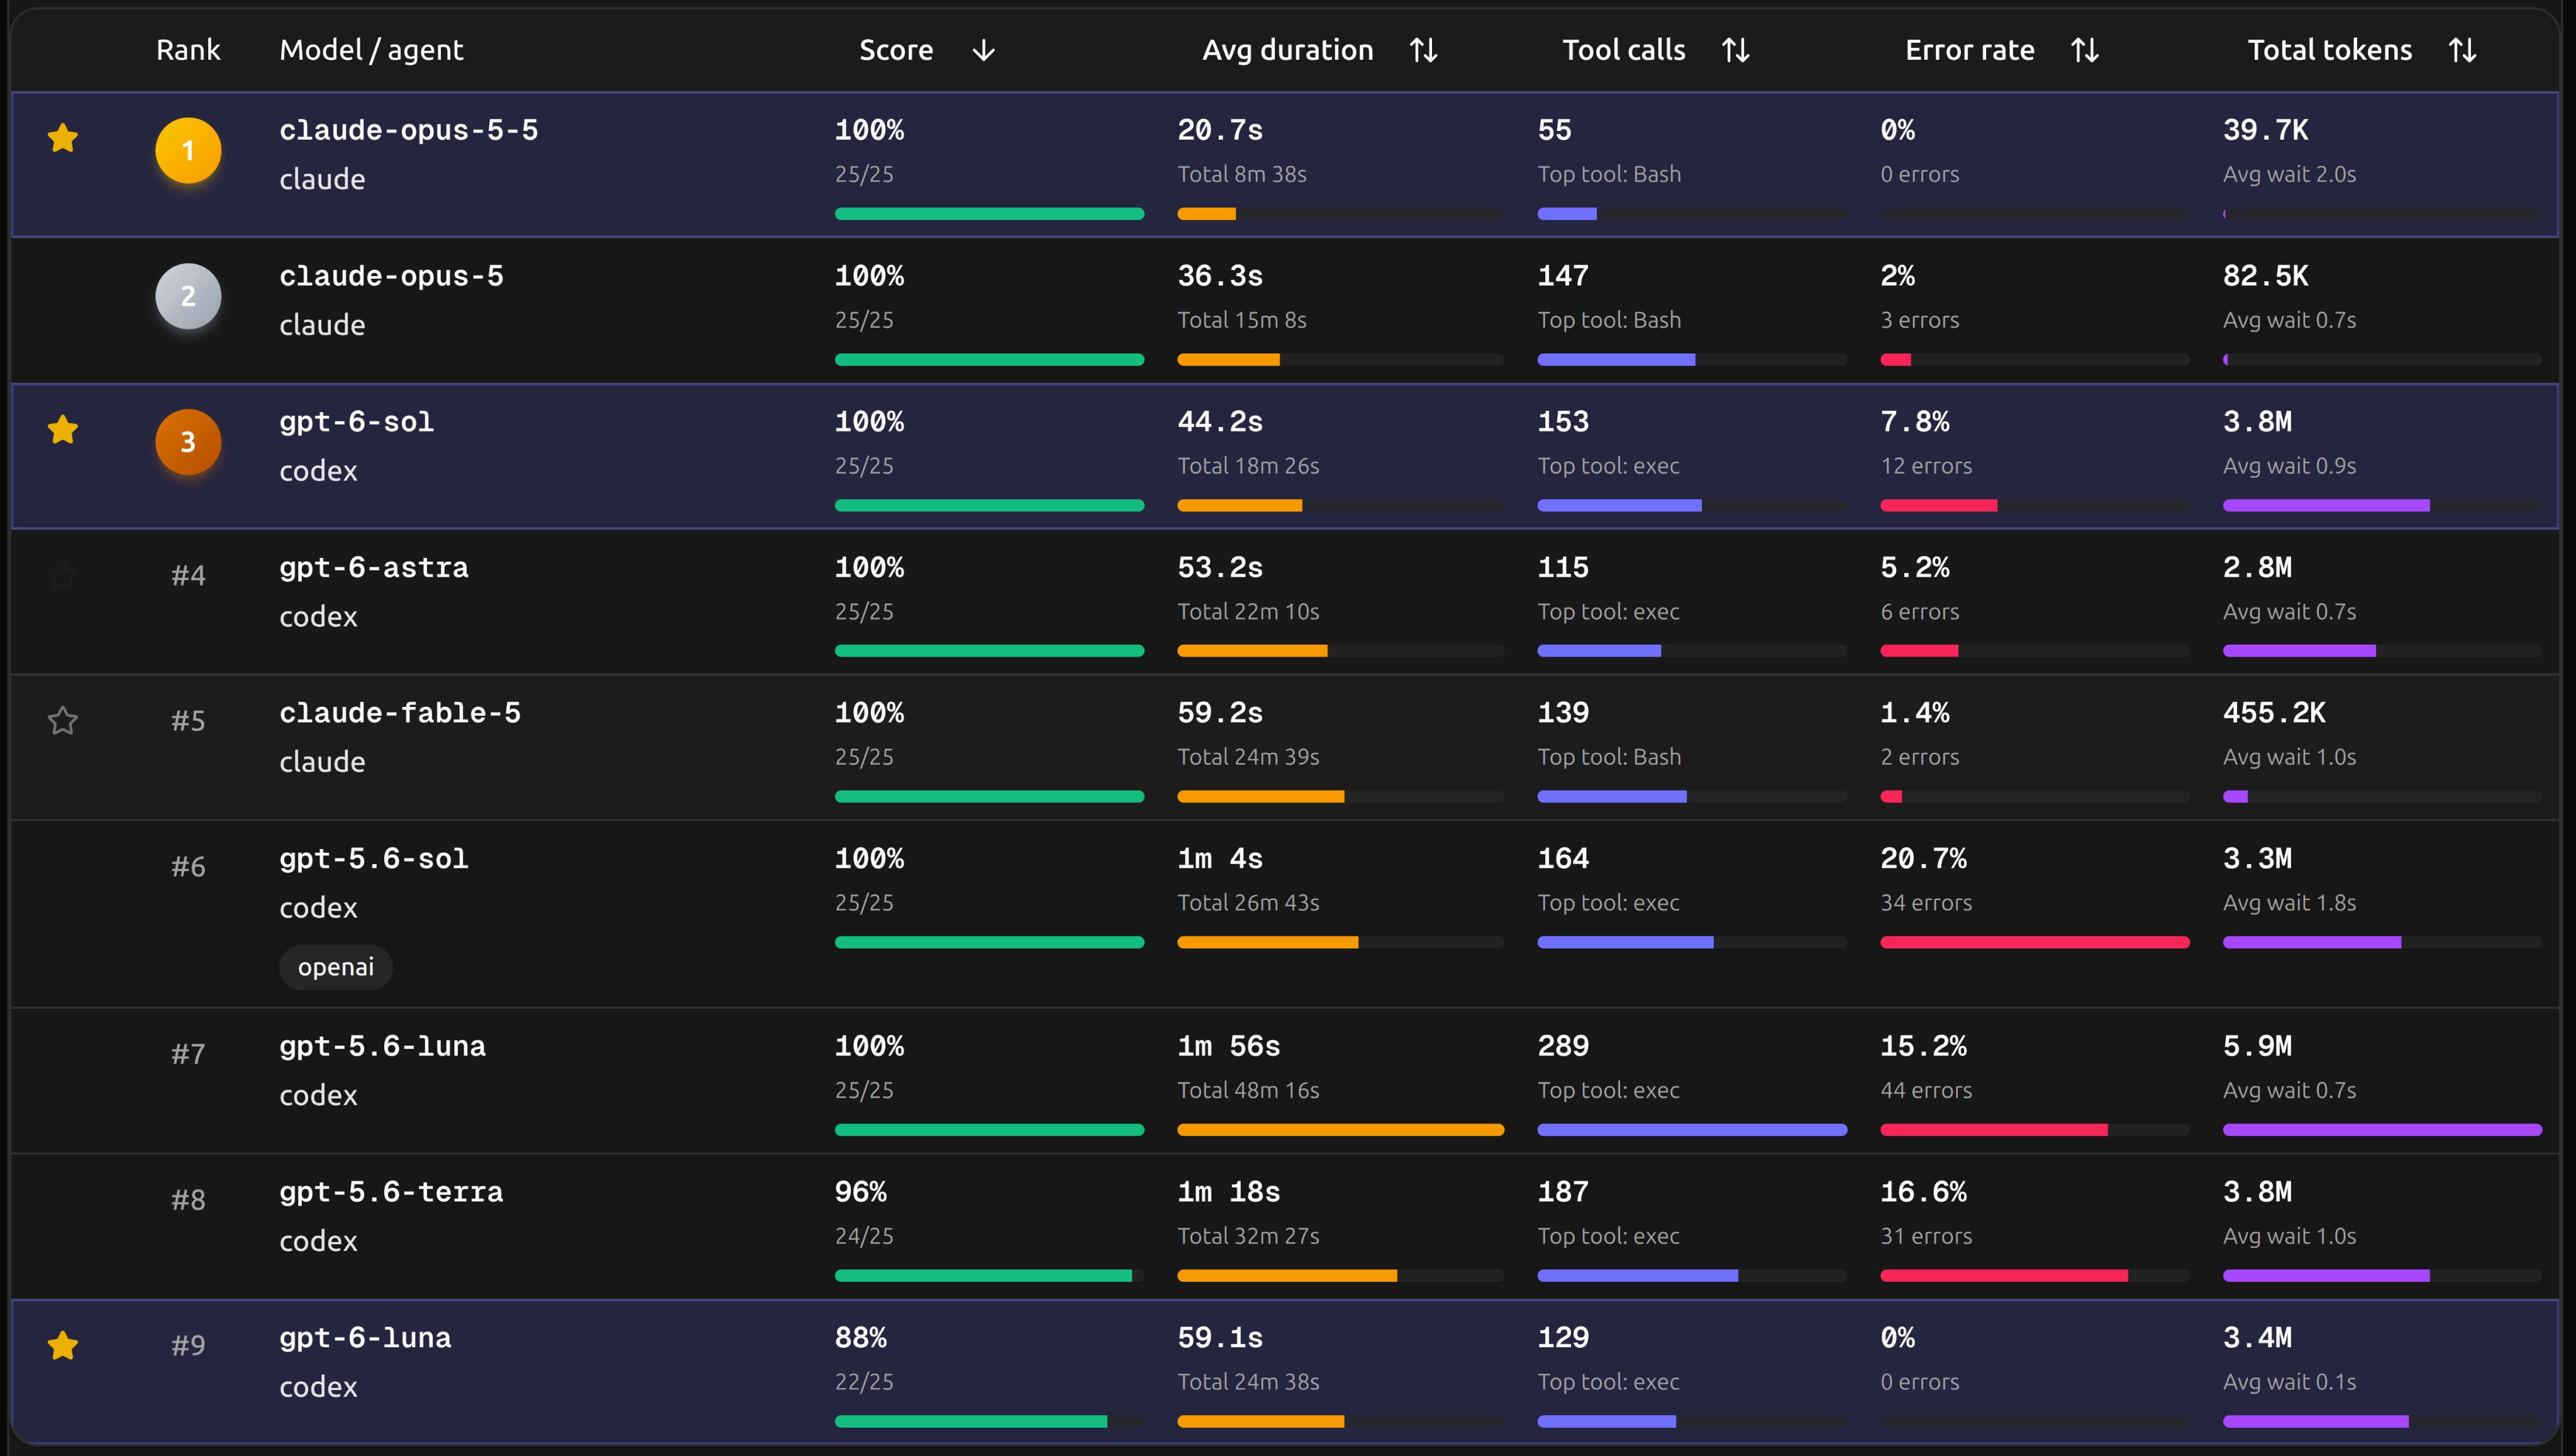Screen dimensions: 2576x1456
Task: Select the gpt-5.6-sol model name
Action: point(374,859)
